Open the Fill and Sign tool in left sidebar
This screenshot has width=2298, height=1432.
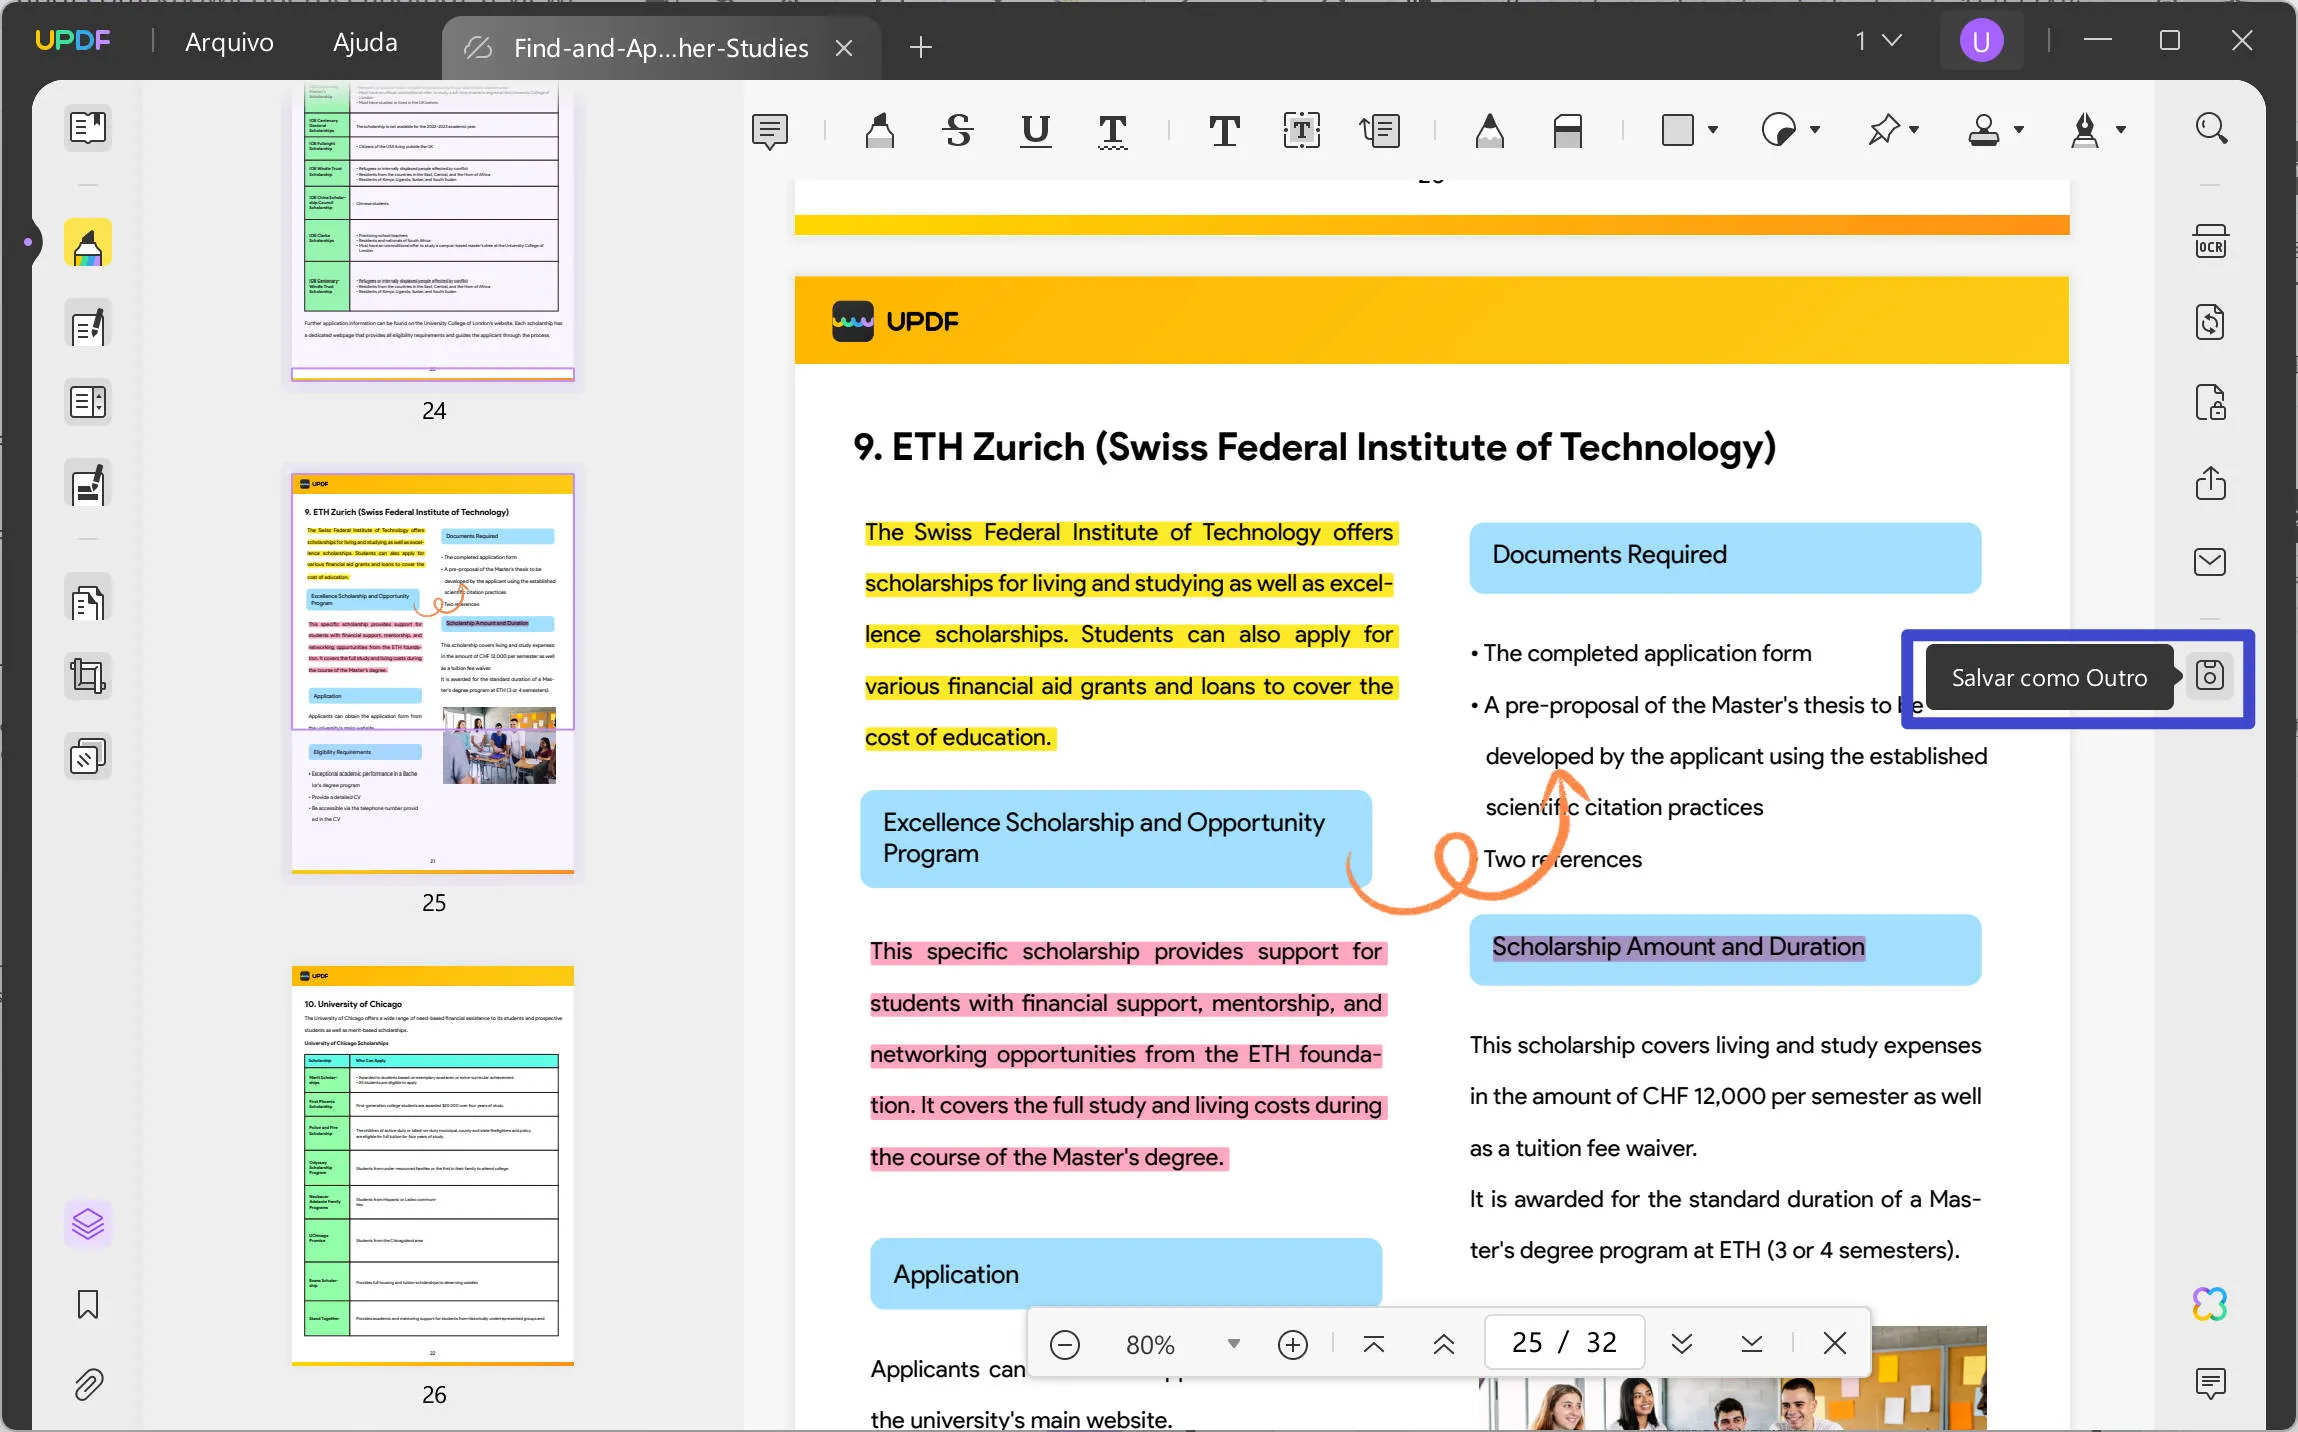tap(88, 485)
